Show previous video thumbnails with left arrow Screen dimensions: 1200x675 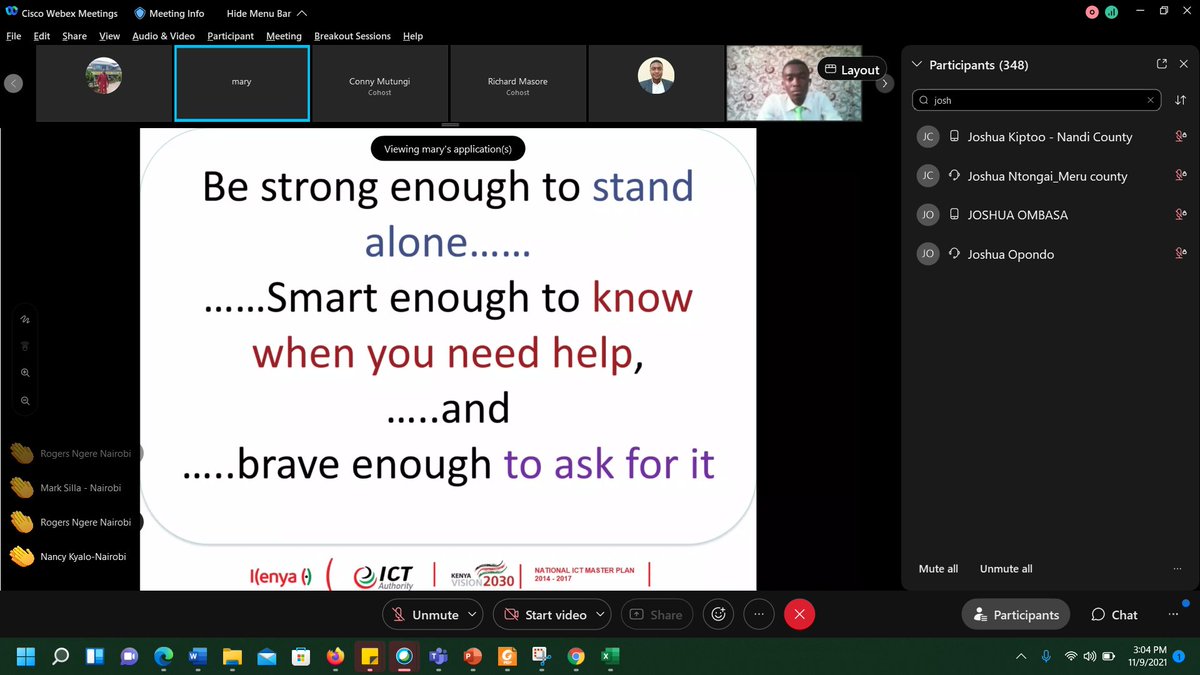[x=13, y=84]
